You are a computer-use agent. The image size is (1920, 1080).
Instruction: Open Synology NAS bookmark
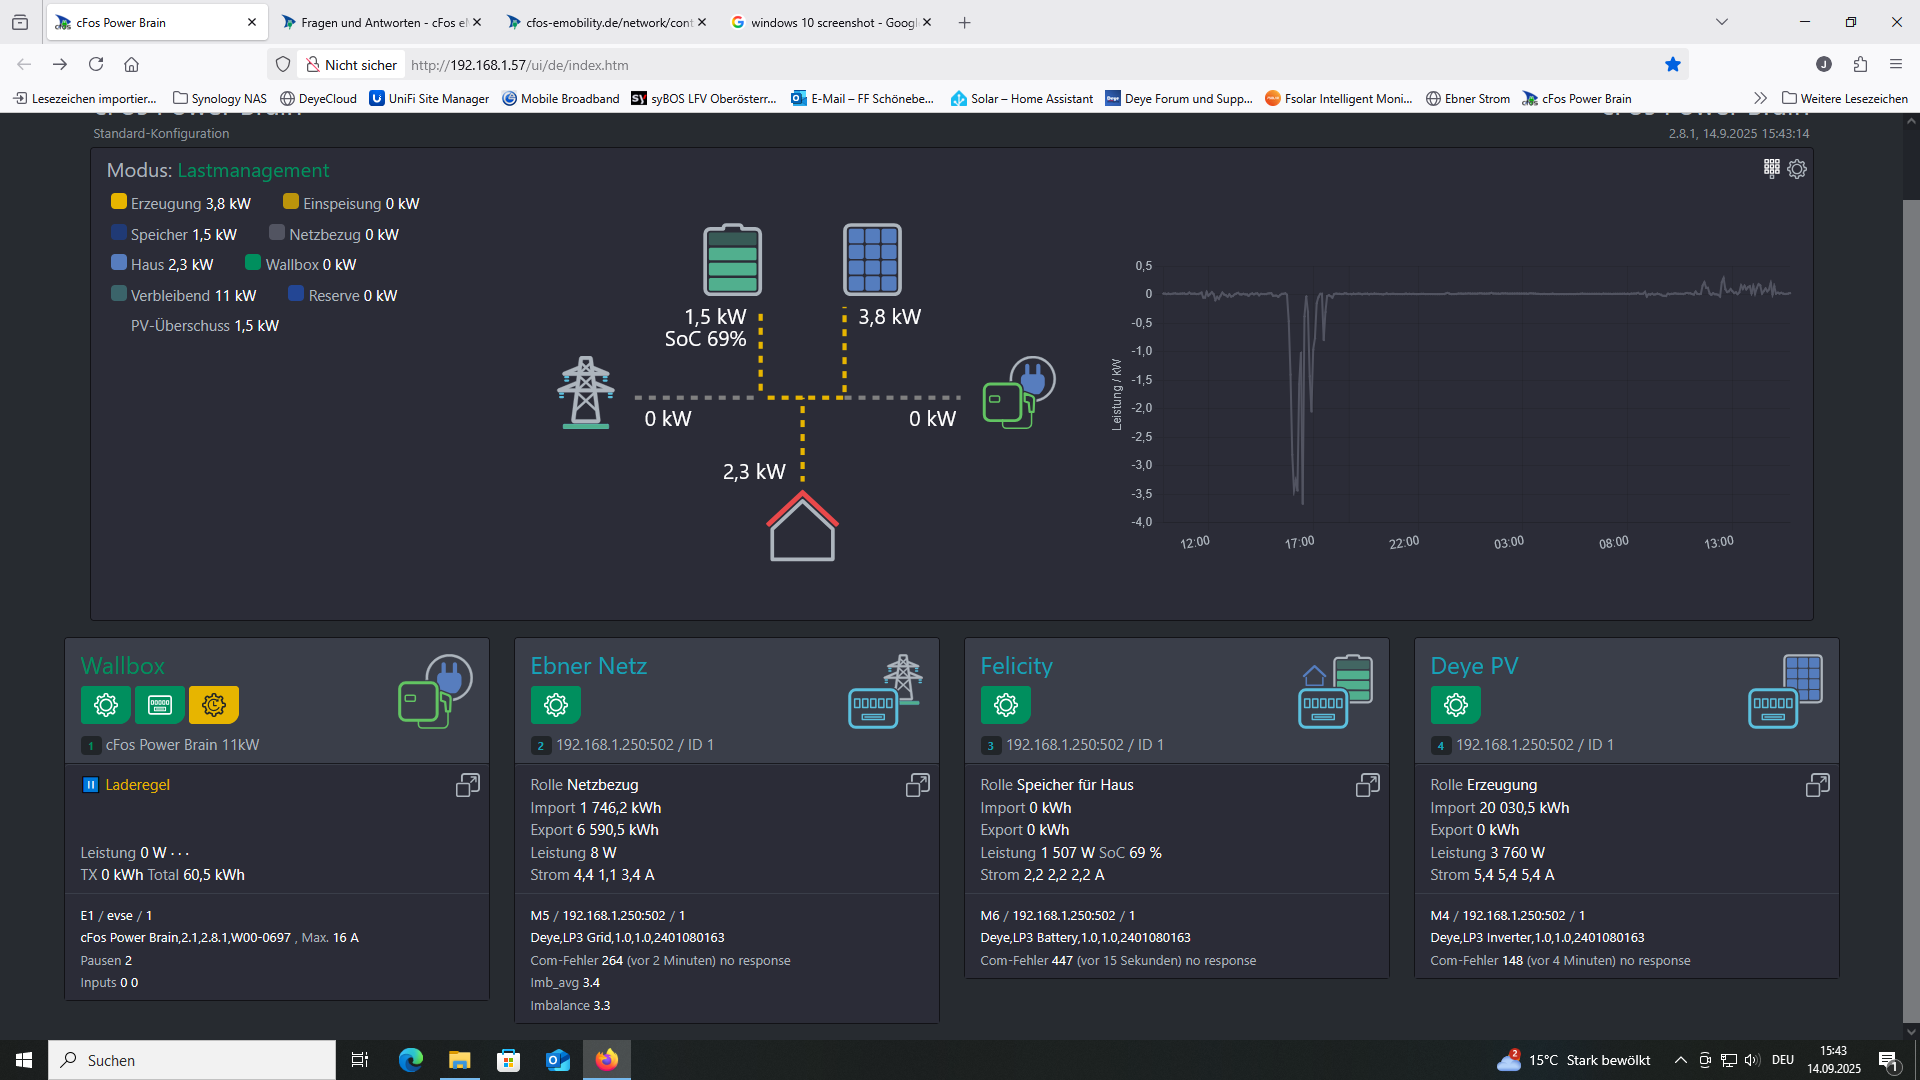coord(220,98)
